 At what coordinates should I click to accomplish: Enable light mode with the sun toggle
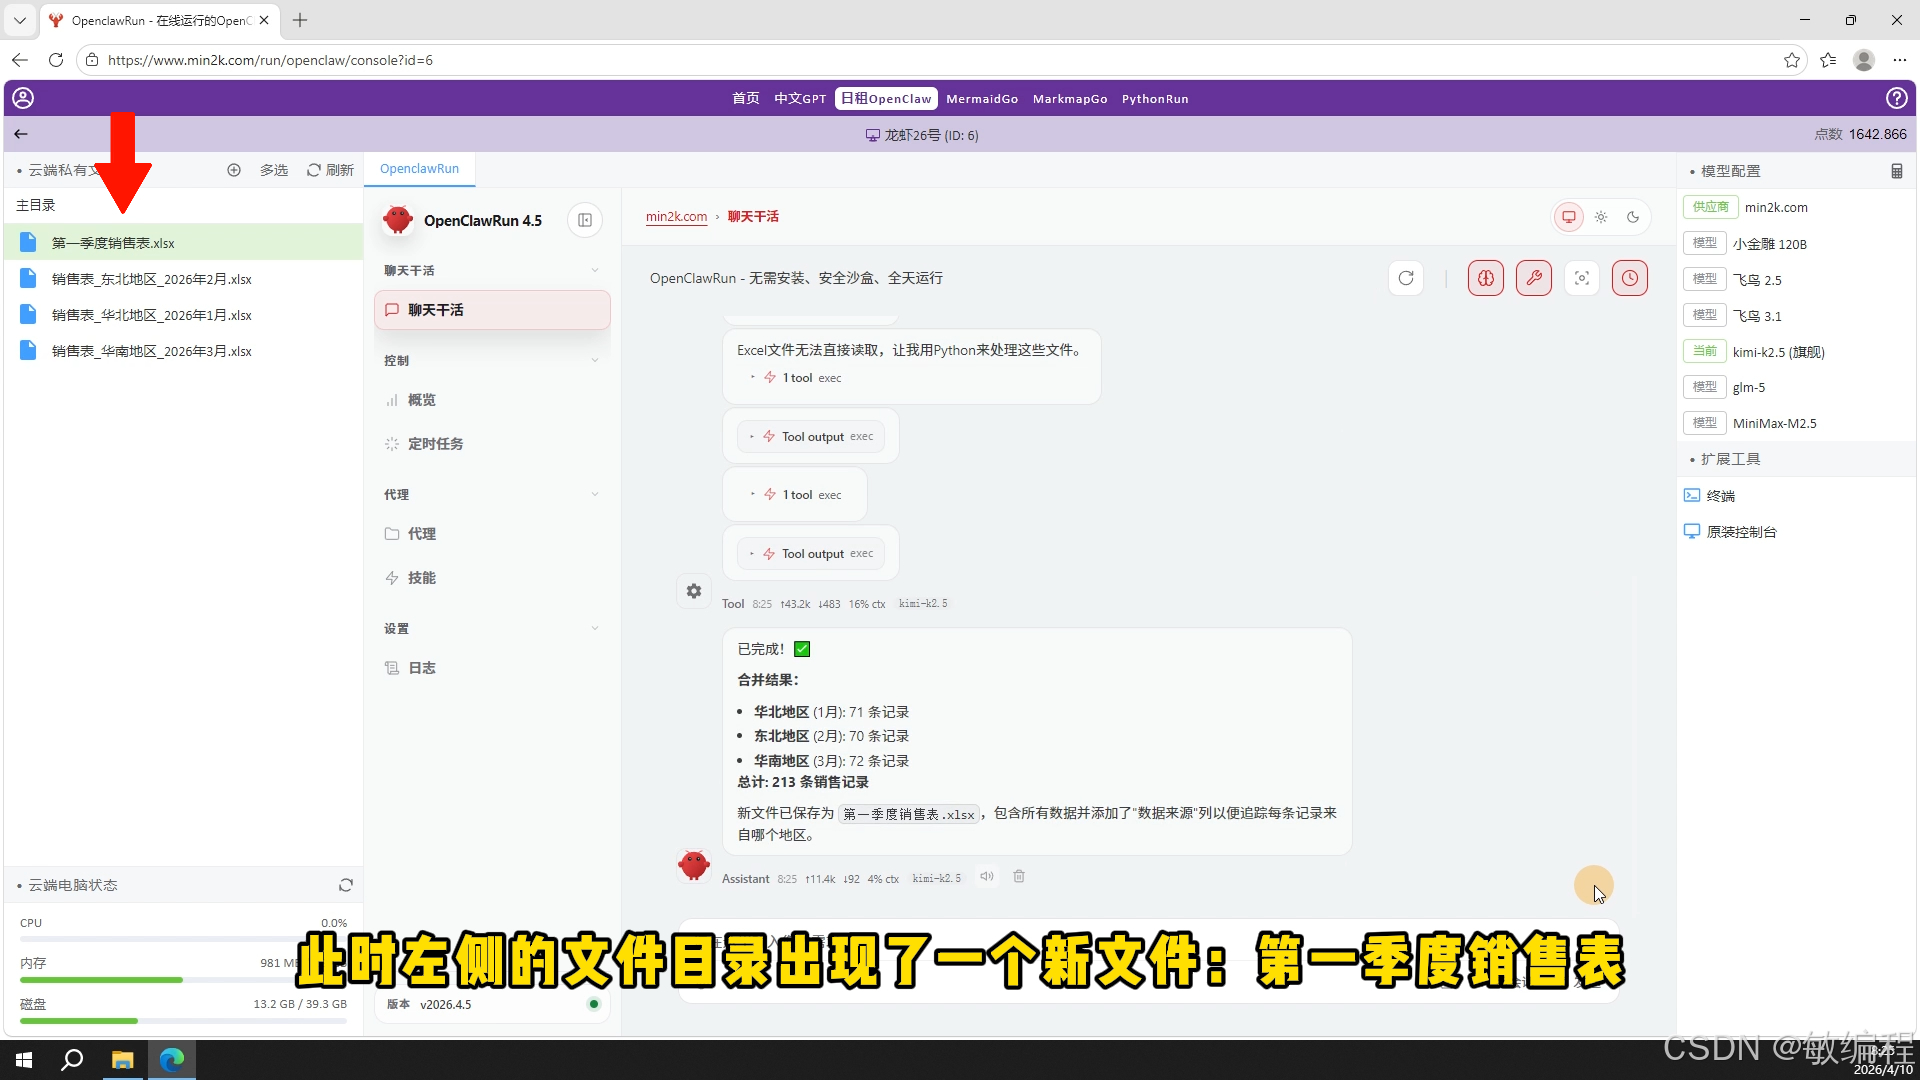(1601, 216)
